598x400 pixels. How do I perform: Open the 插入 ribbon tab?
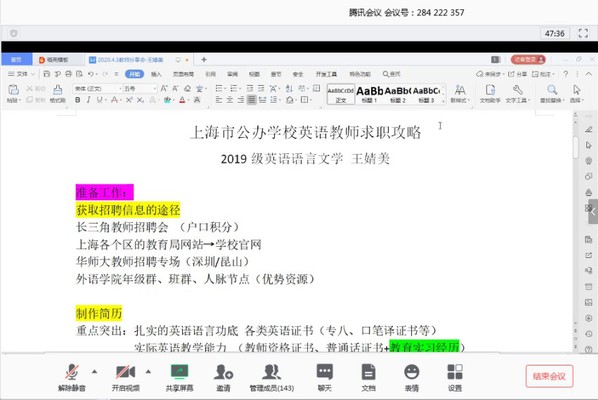coord(156,74)
